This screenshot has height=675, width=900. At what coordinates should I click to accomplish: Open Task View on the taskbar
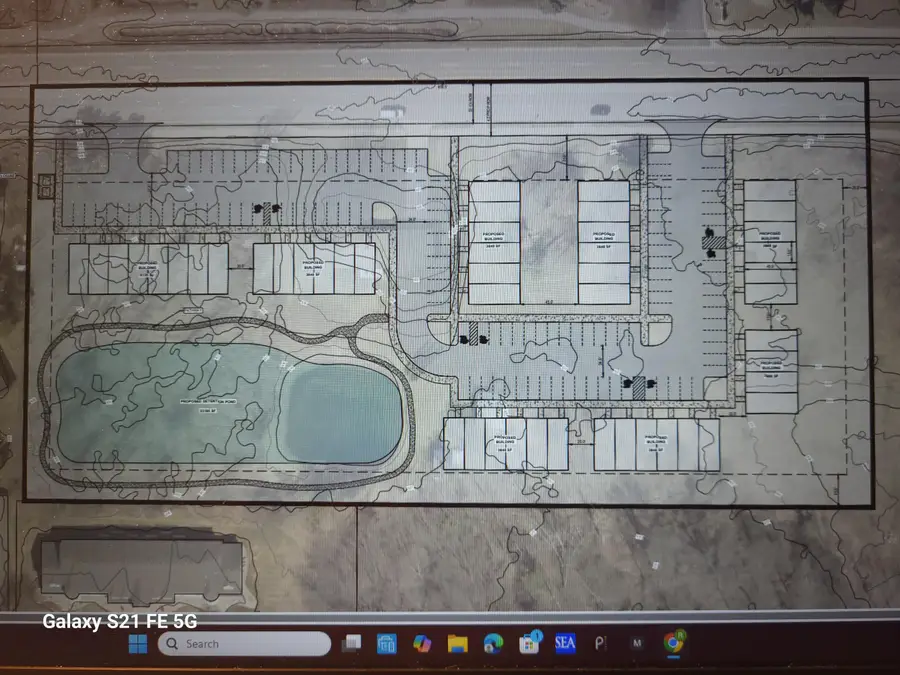352,643
